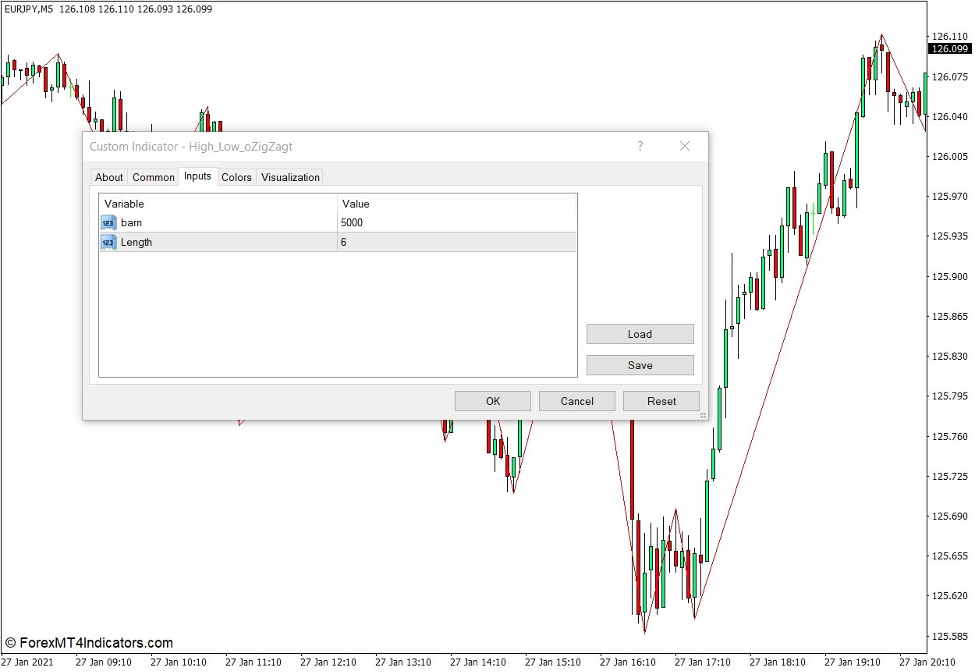Click the 123 icon beside the barn variable
Viewport: 977px width, 672px height.
[x=108, y=222]
